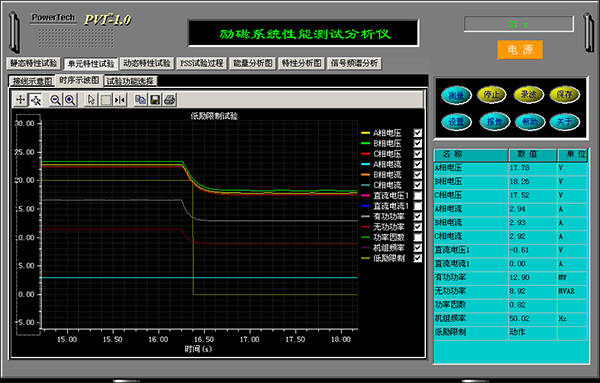Select the axis scroll cursor tool
600x383 pixels.
click(x=36, y=100)
